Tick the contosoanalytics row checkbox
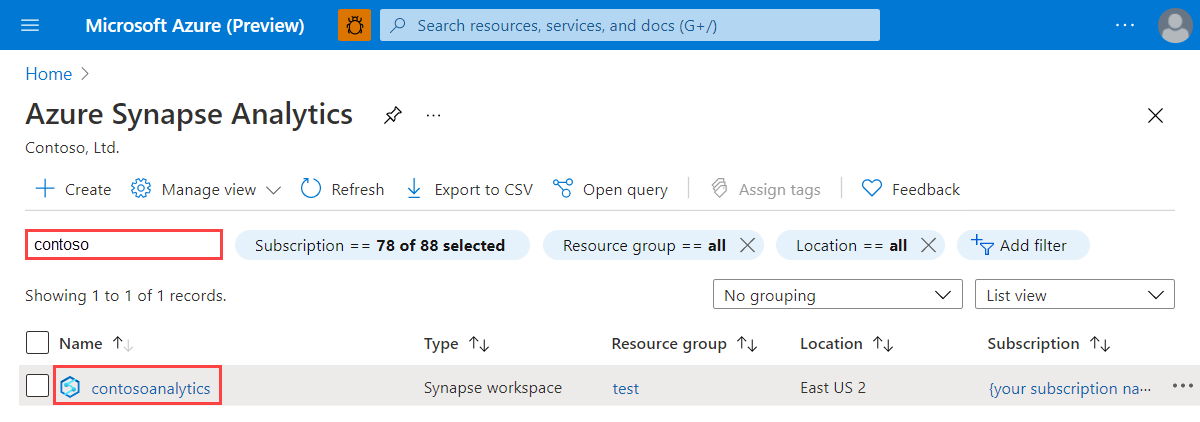The height and width of the screenshot is (422, 1200). pyautogui.click(x=37, y=386)
